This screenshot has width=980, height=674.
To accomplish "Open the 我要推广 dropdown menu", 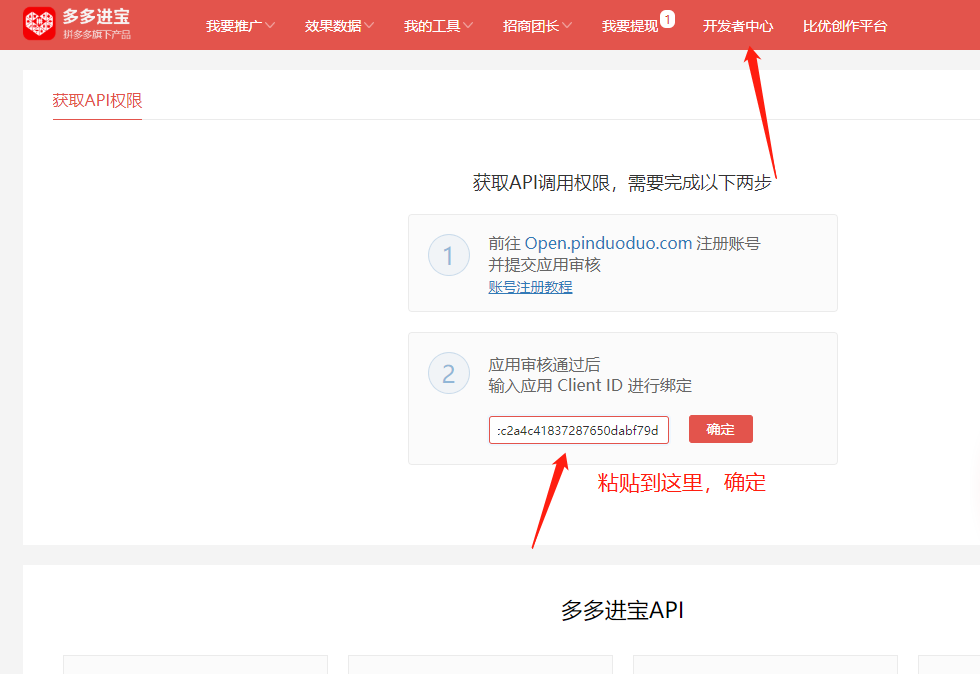I will pos(240,26).
